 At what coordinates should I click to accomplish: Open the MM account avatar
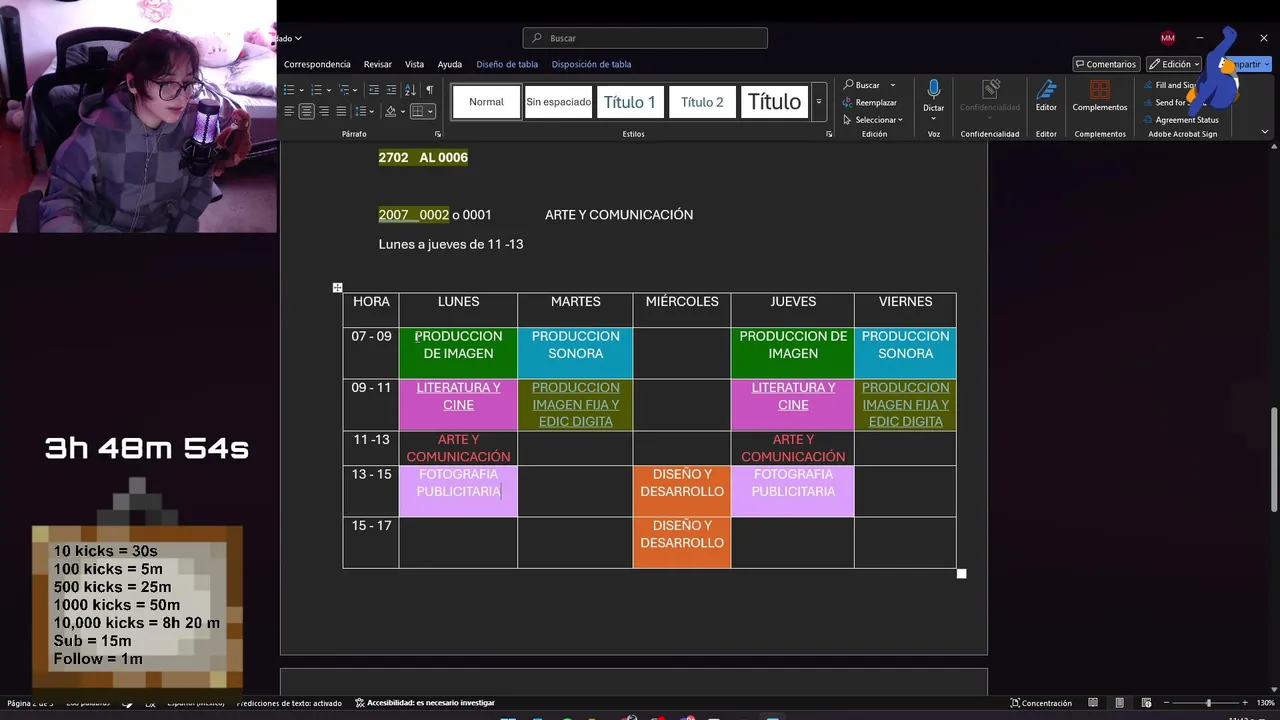coord(1167,38)
